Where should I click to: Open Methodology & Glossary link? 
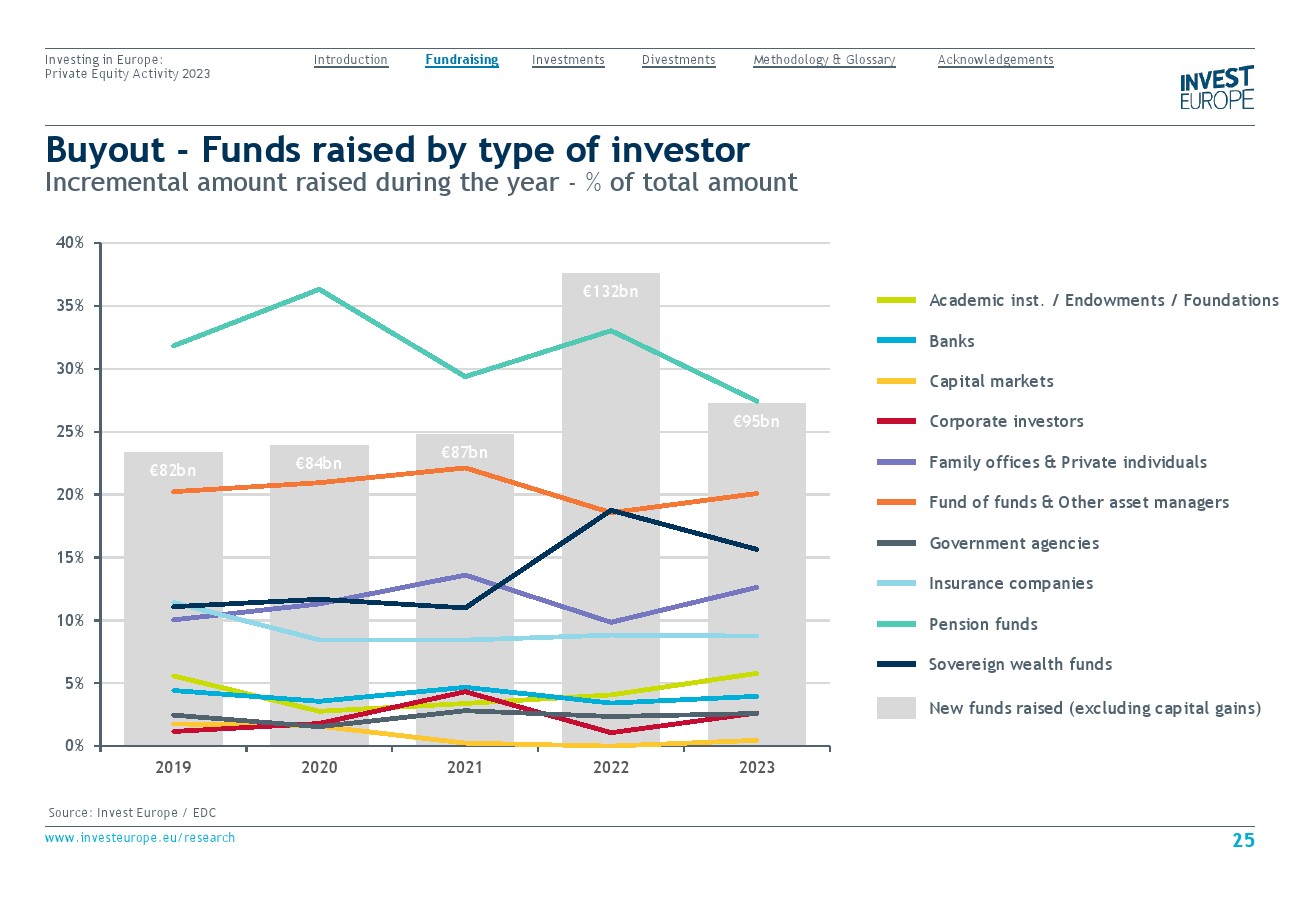pos(824,60)
